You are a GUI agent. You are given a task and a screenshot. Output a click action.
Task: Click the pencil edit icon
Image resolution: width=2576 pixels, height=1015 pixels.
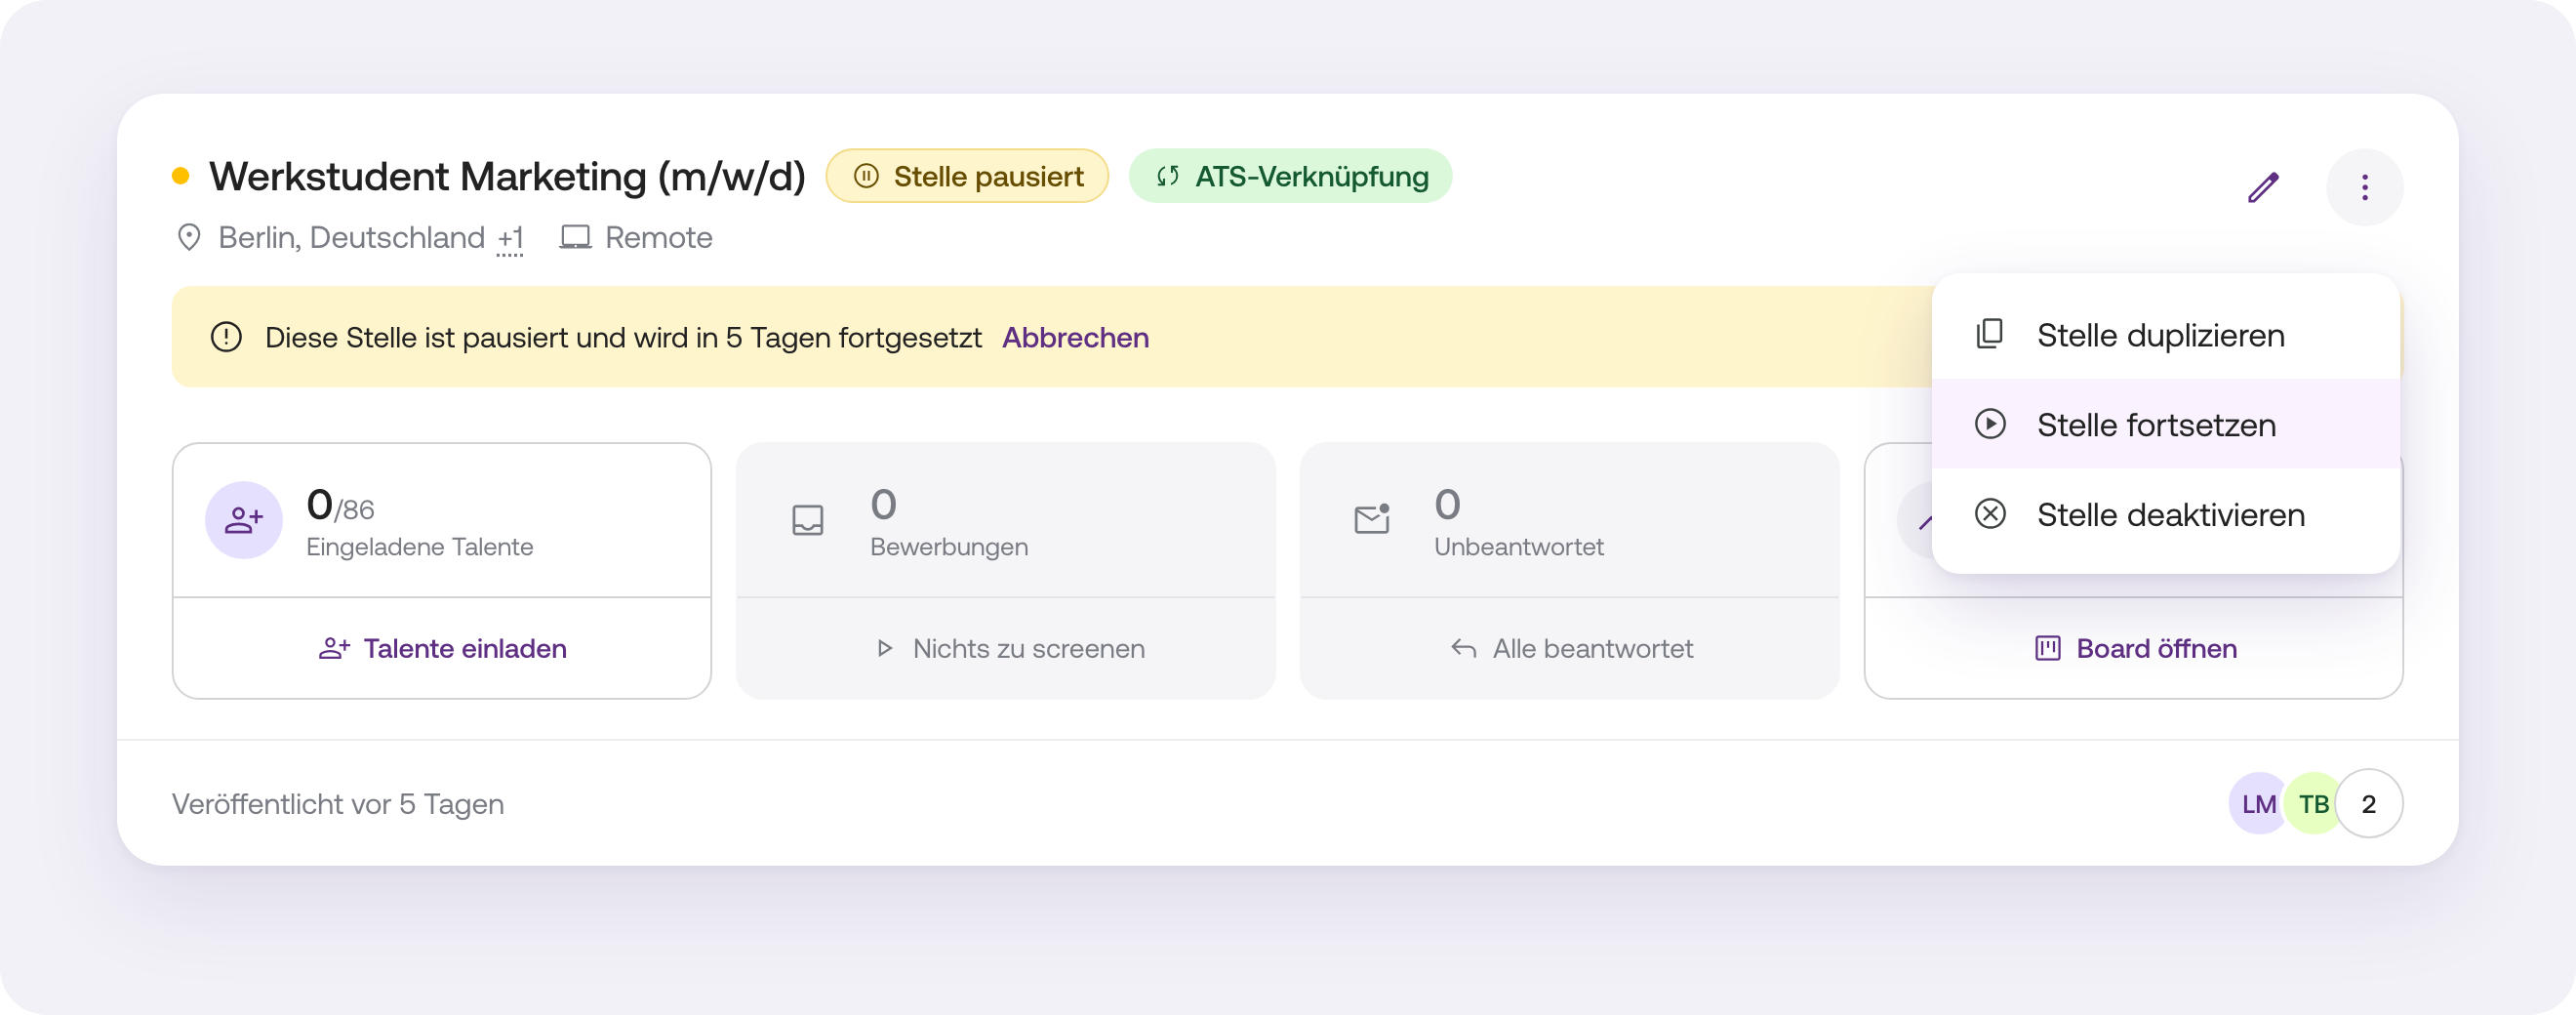pyautogui.click(x=2263, y=187)
